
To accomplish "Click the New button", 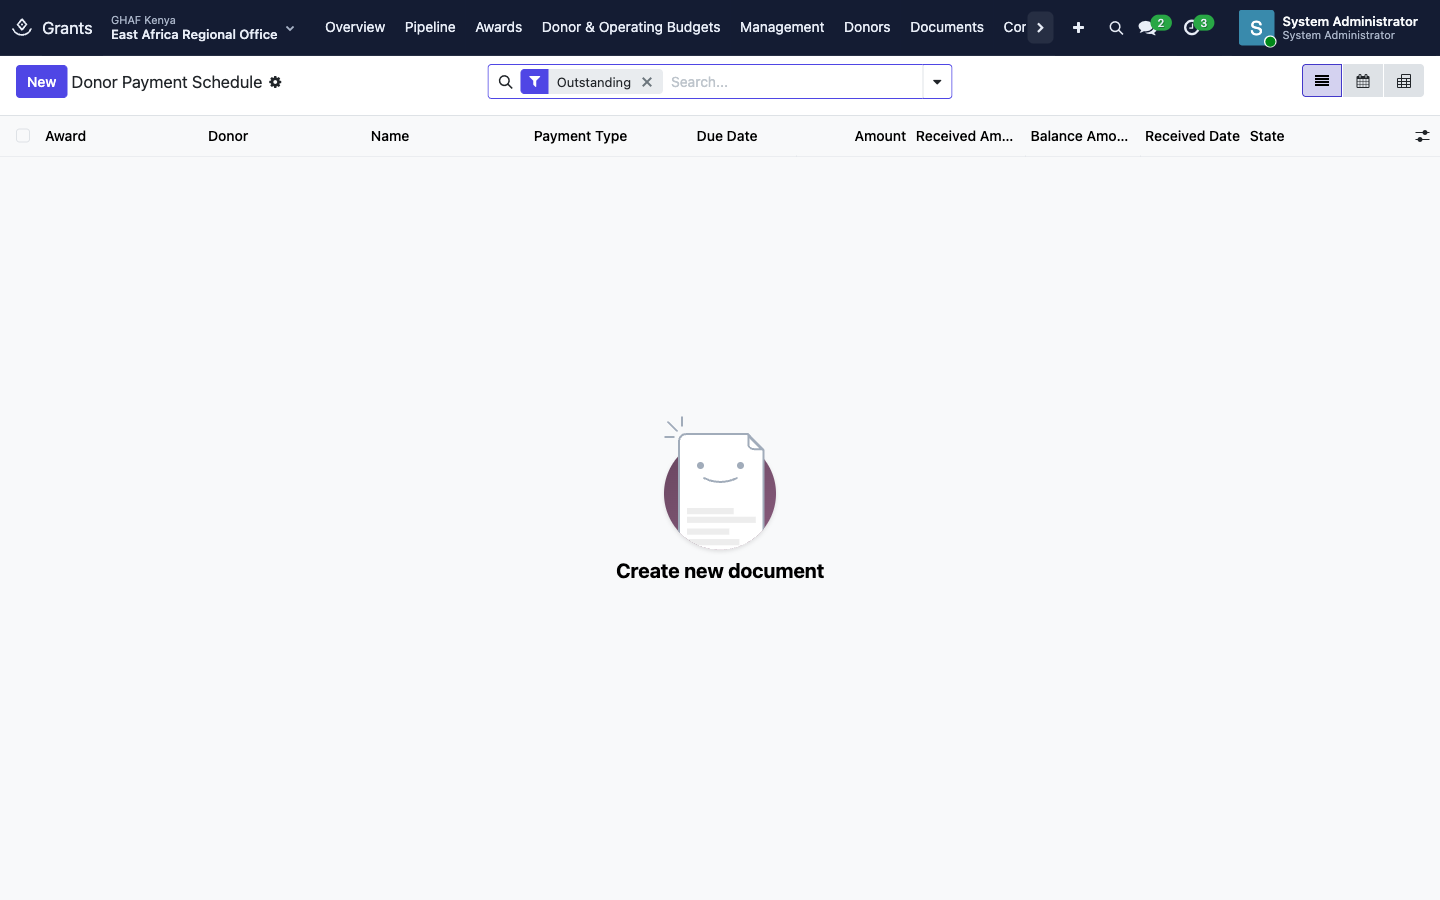I will click(x=42, y=82).
